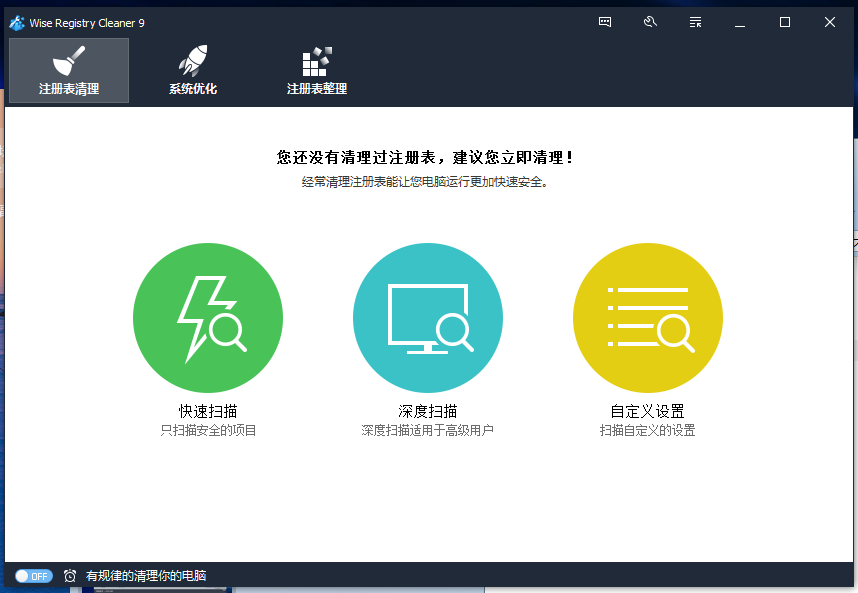Maximize the Wise Registry Cleaner window
This screenshot has width=858, height=593.
pos(785,22)
